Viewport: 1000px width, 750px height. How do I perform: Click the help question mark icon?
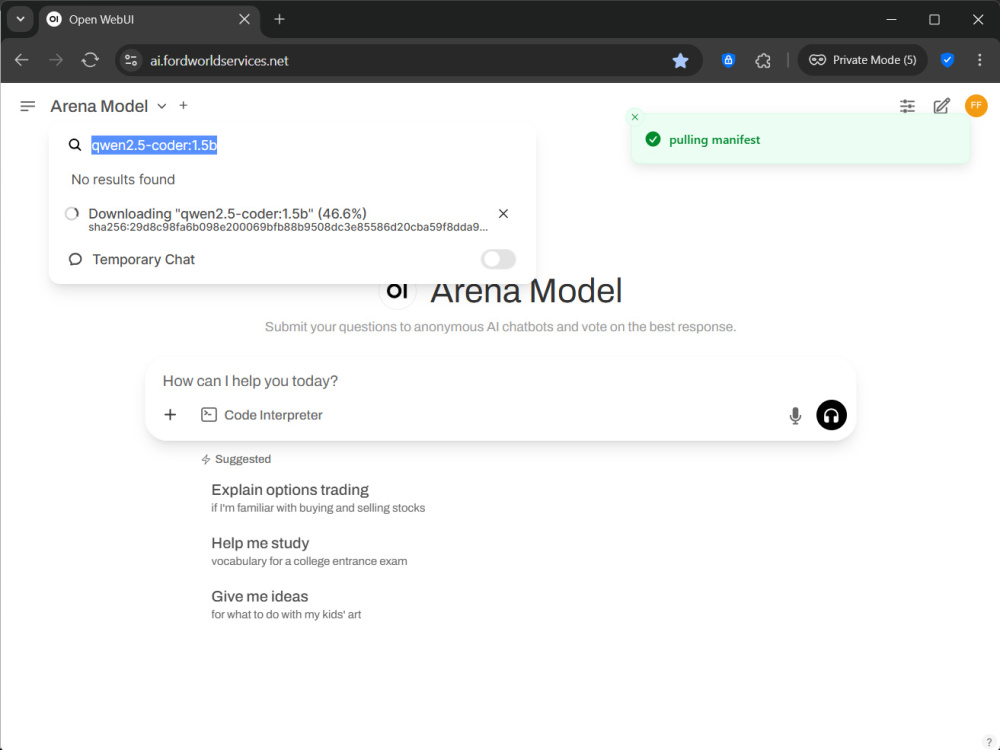[x=989, y=741]
